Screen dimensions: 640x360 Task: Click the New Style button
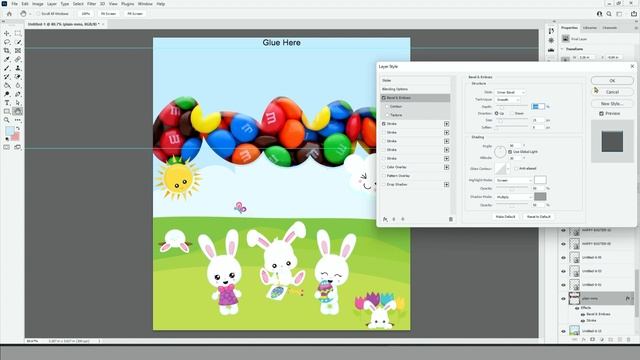click(612, 104)
